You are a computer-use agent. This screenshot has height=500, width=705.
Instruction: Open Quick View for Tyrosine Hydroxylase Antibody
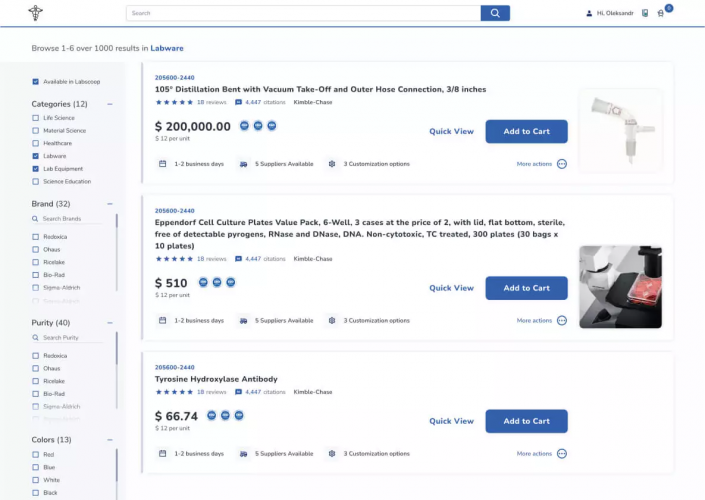pos(451,421)
